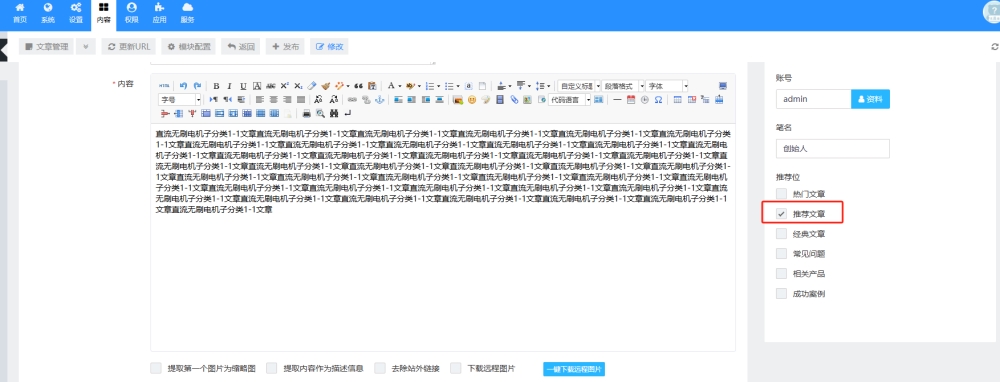Insert horizontal rule line
Image resolution: width=1000 pixels, height=382 pixels.
pos(617,99)
